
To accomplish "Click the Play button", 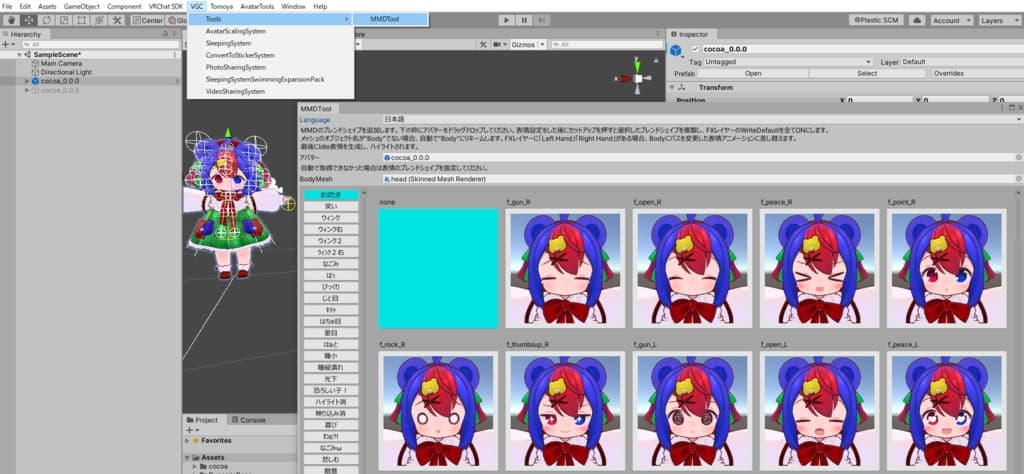I will 506,20.
